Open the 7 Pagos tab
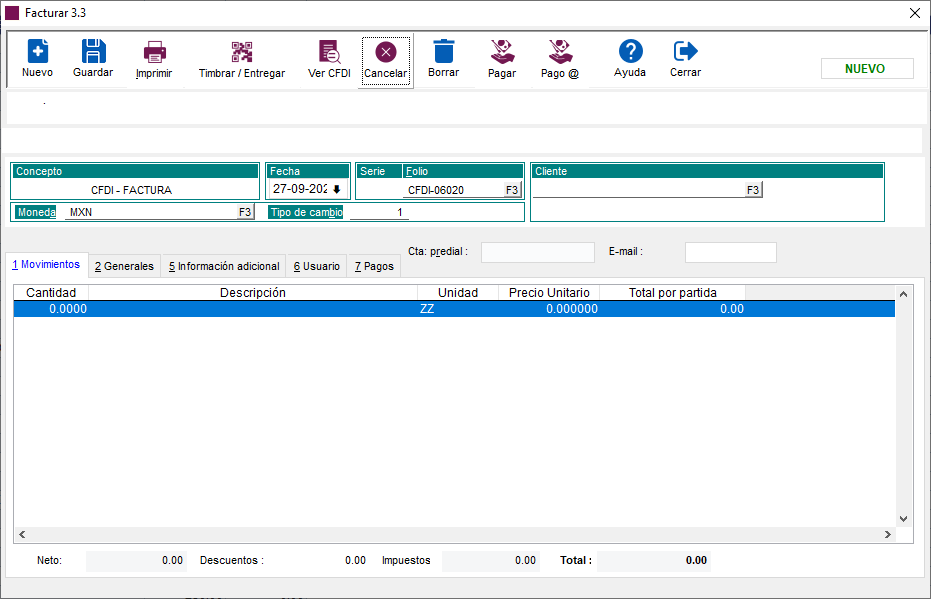931x599 pixels. click(x=374, y=267)
